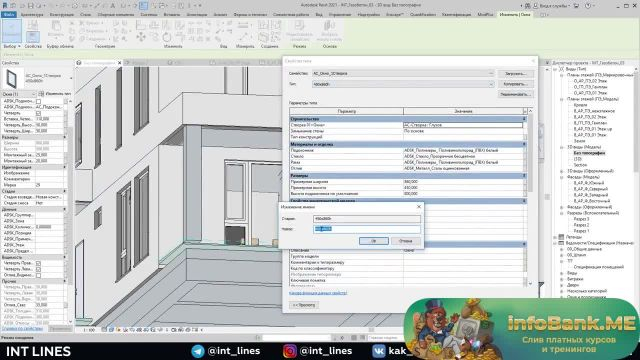Expand Фасады (Оформленный) node in project browser

pyautogui.click(x=562, y=207)
